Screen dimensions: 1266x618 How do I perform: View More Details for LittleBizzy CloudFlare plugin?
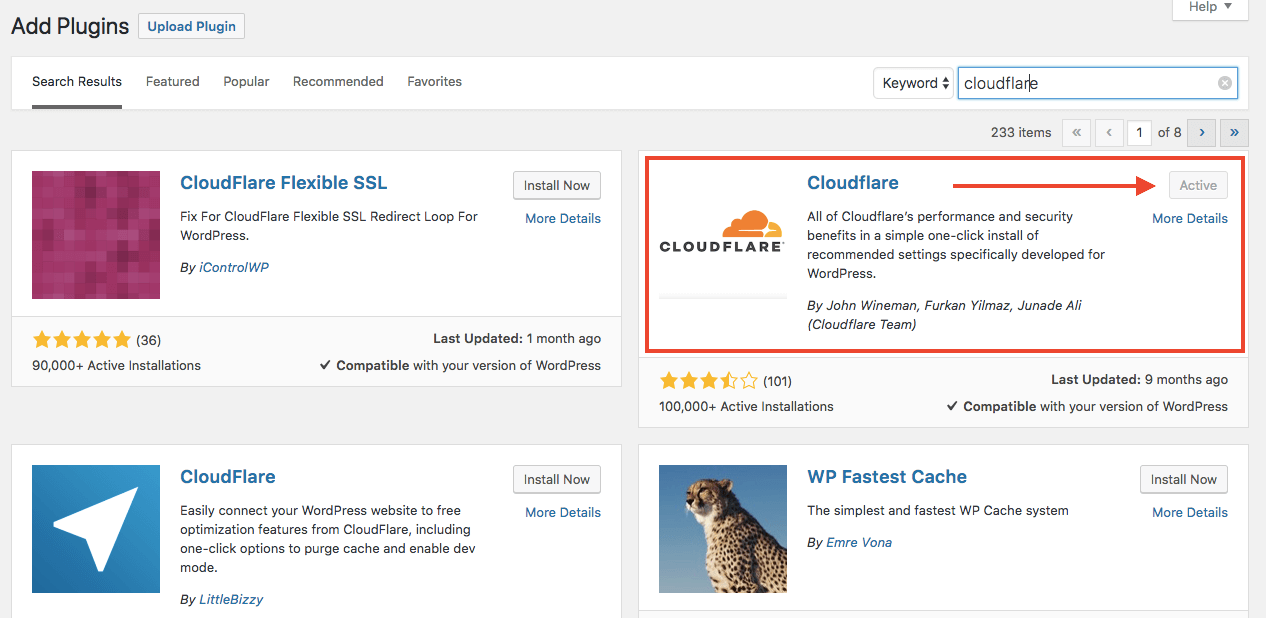[x=563, y=512]
